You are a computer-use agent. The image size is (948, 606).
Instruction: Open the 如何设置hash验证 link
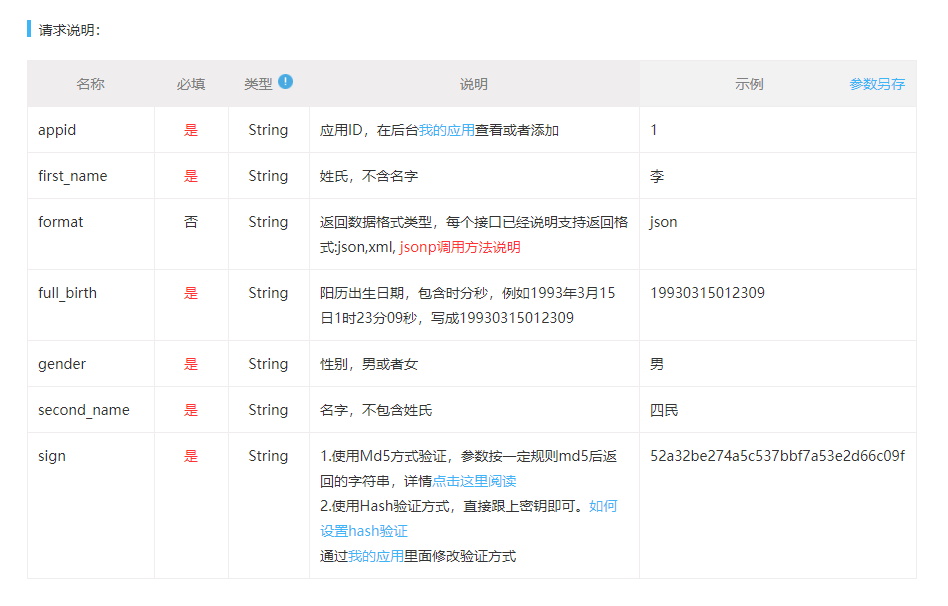coord(469,519)
